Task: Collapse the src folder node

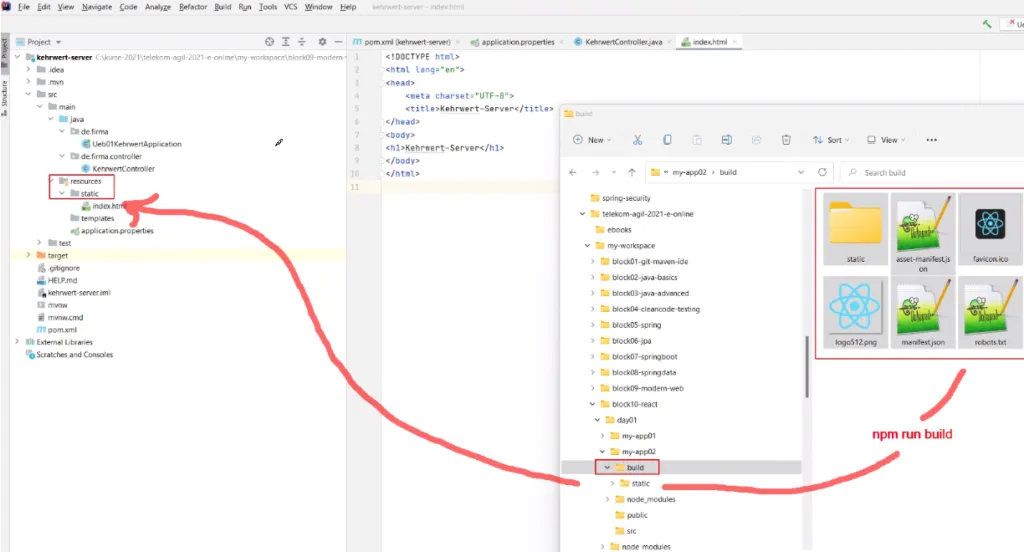Action: click(x=28, y=94)
